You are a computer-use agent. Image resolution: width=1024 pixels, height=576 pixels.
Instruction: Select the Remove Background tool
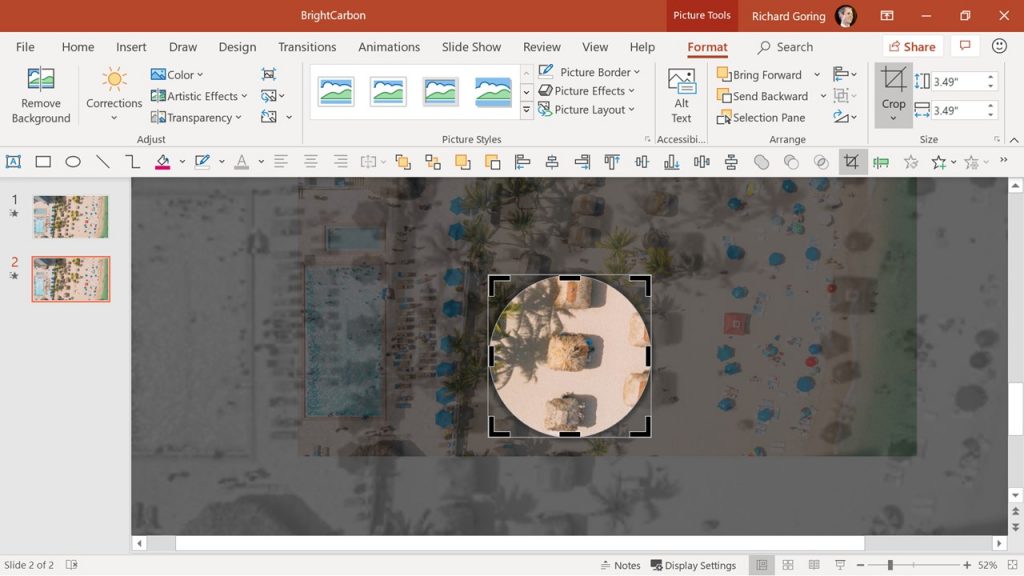coord(39,93)
